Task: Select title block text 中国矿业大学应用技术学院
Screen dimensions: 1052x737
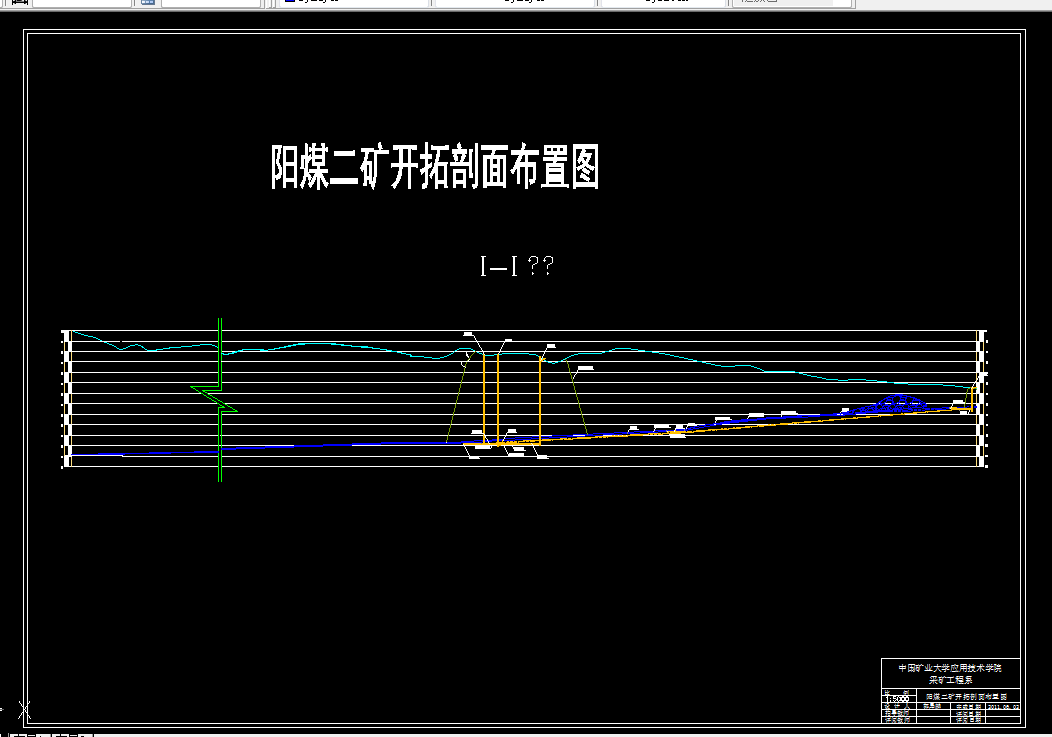Action: coord(950,668)
